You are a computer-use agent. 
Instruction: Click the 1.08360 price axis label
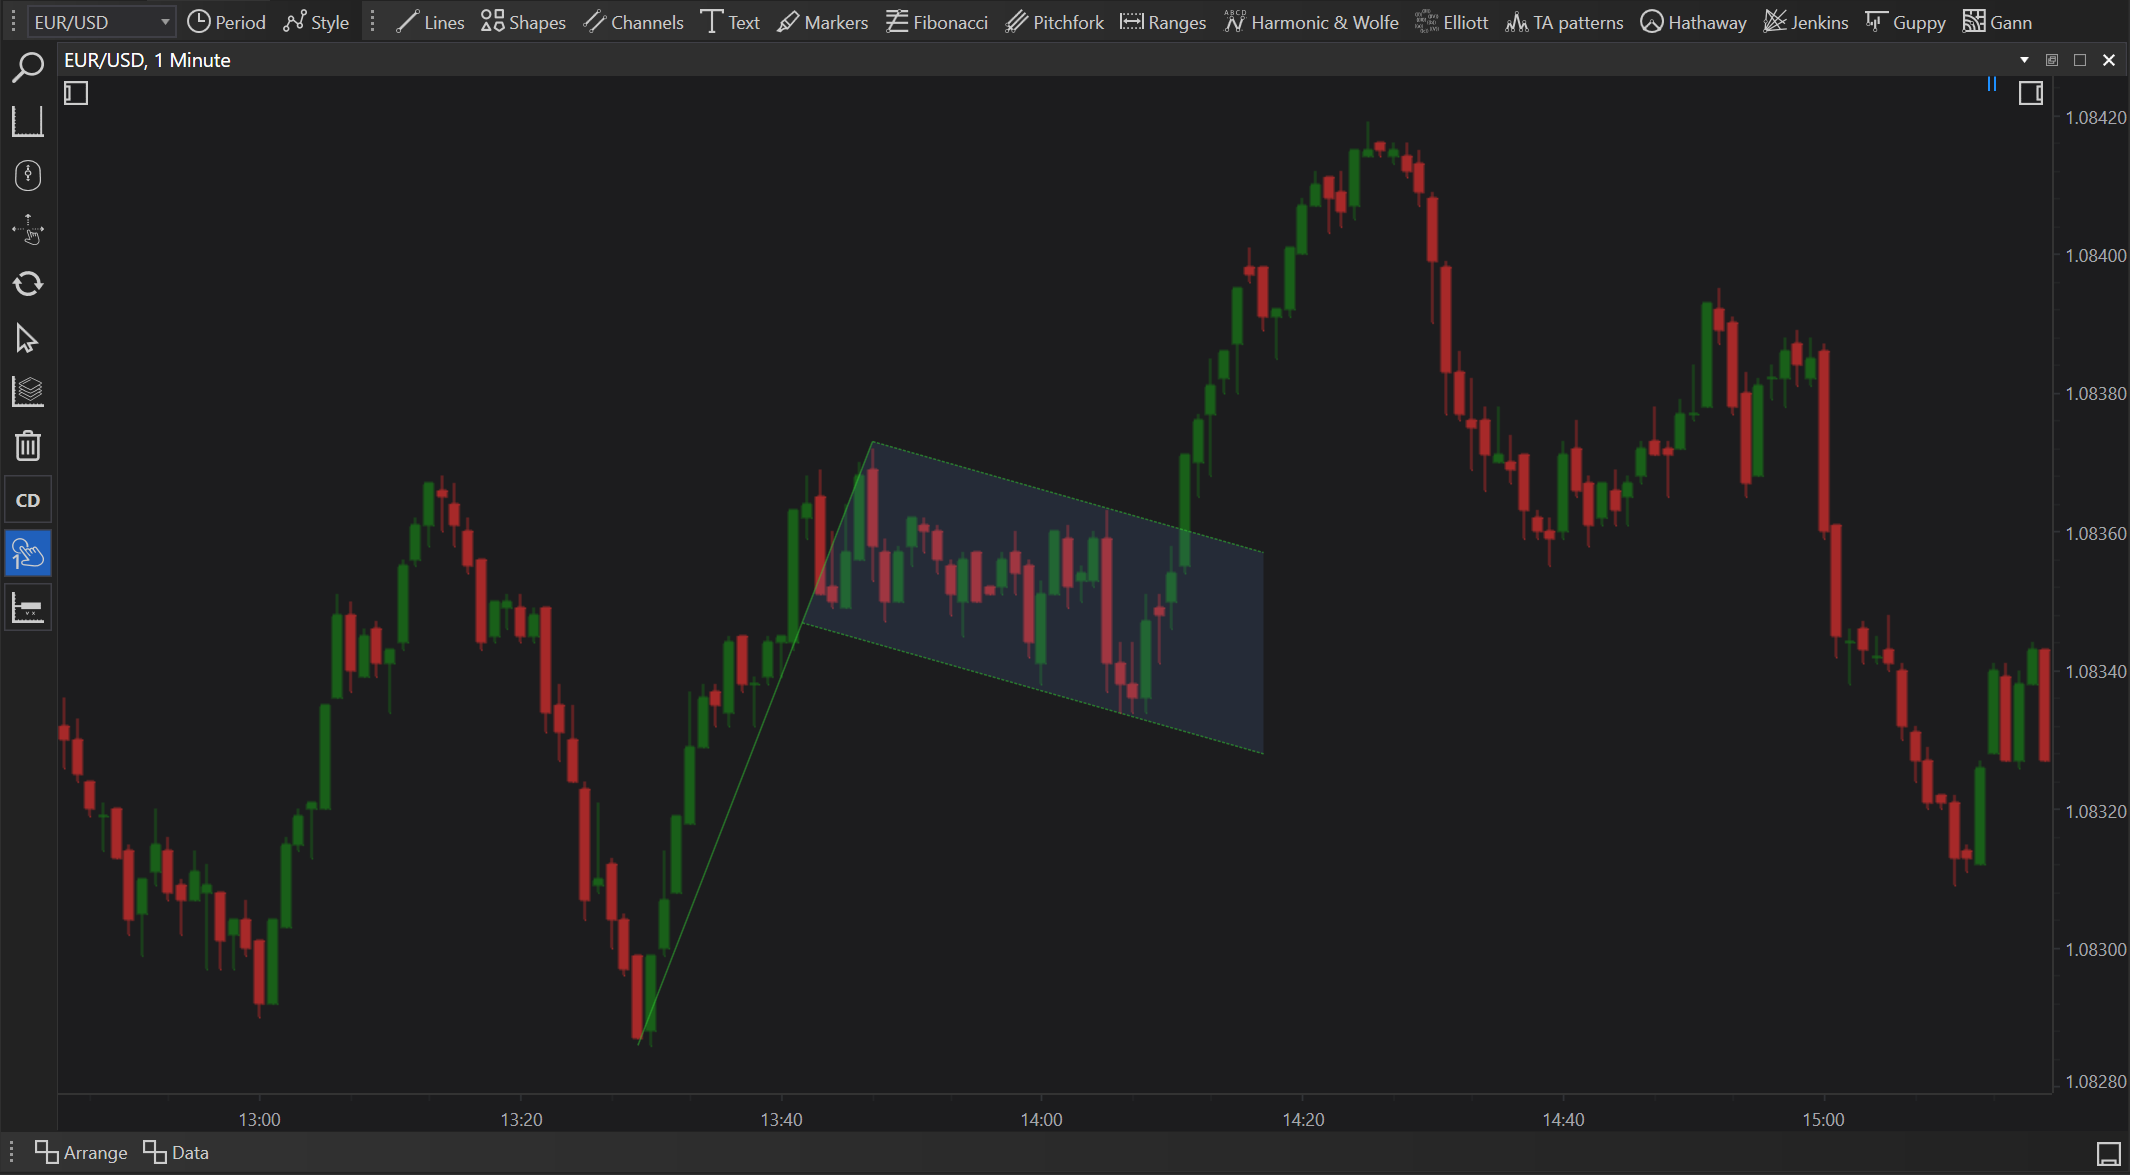point(2095,533)
